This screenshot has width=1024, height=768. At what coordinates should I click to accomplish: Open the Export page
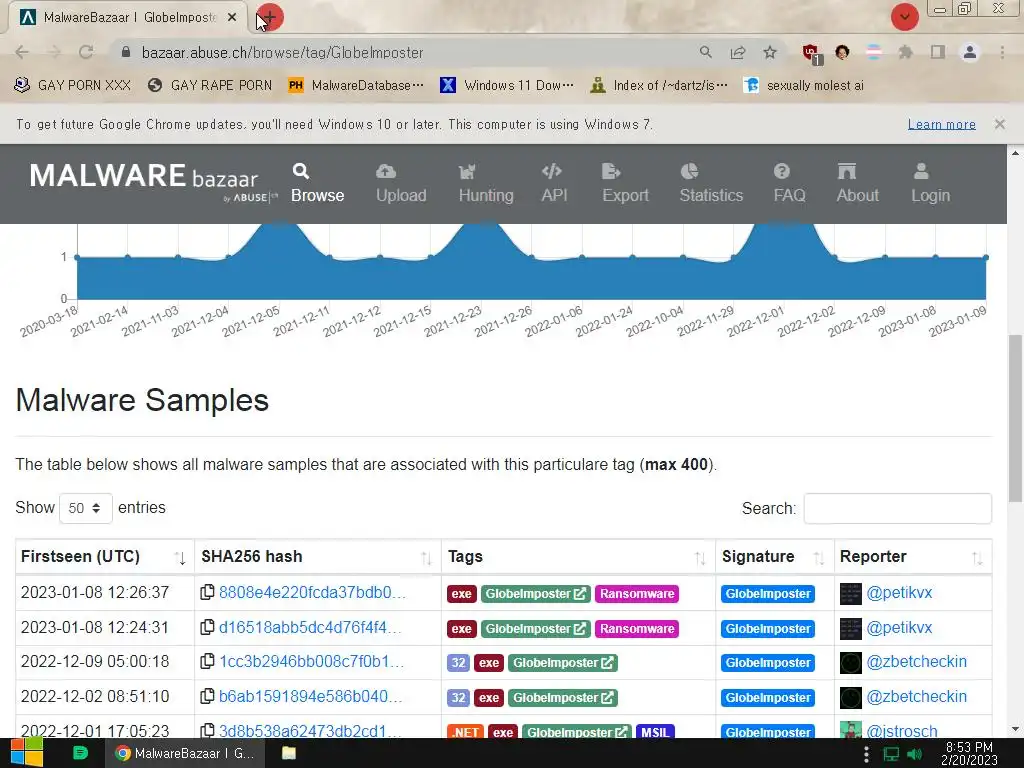tap(625, 184)
